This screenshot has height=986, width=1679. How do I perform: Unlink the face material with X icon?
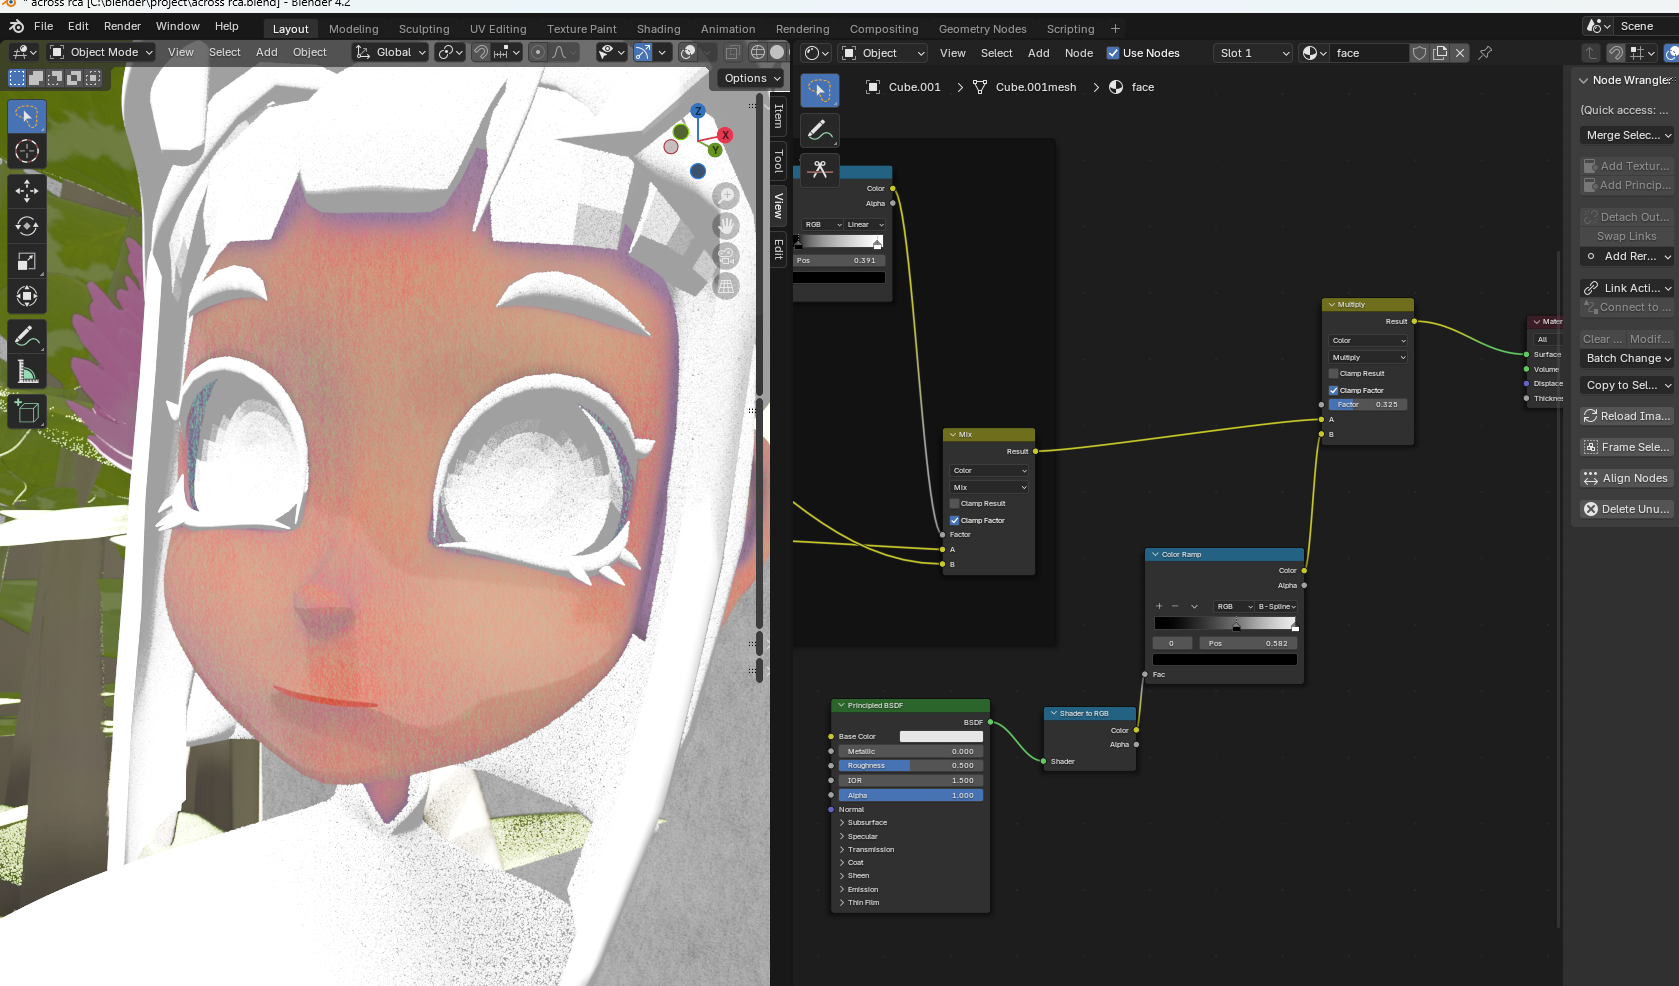click(1460, 53)
